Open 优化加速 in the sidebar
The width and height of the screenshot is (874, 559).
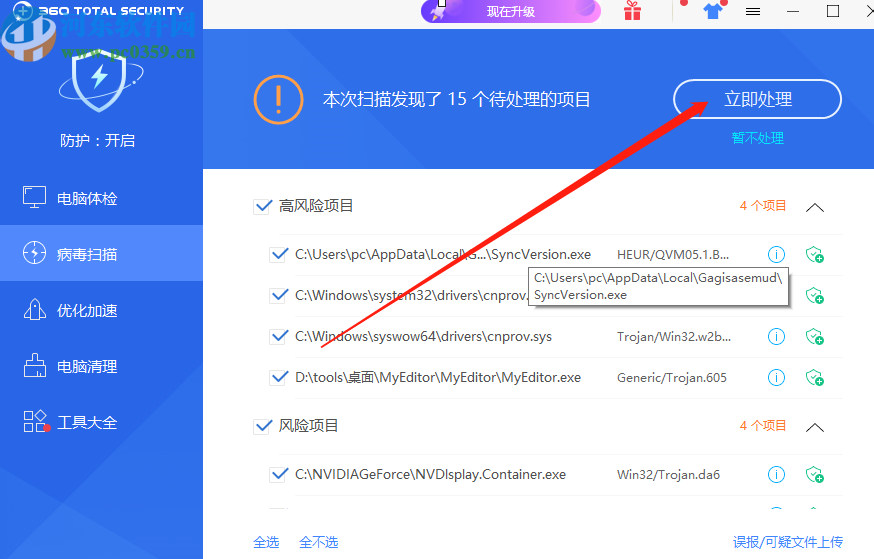(x=101, y=310)
